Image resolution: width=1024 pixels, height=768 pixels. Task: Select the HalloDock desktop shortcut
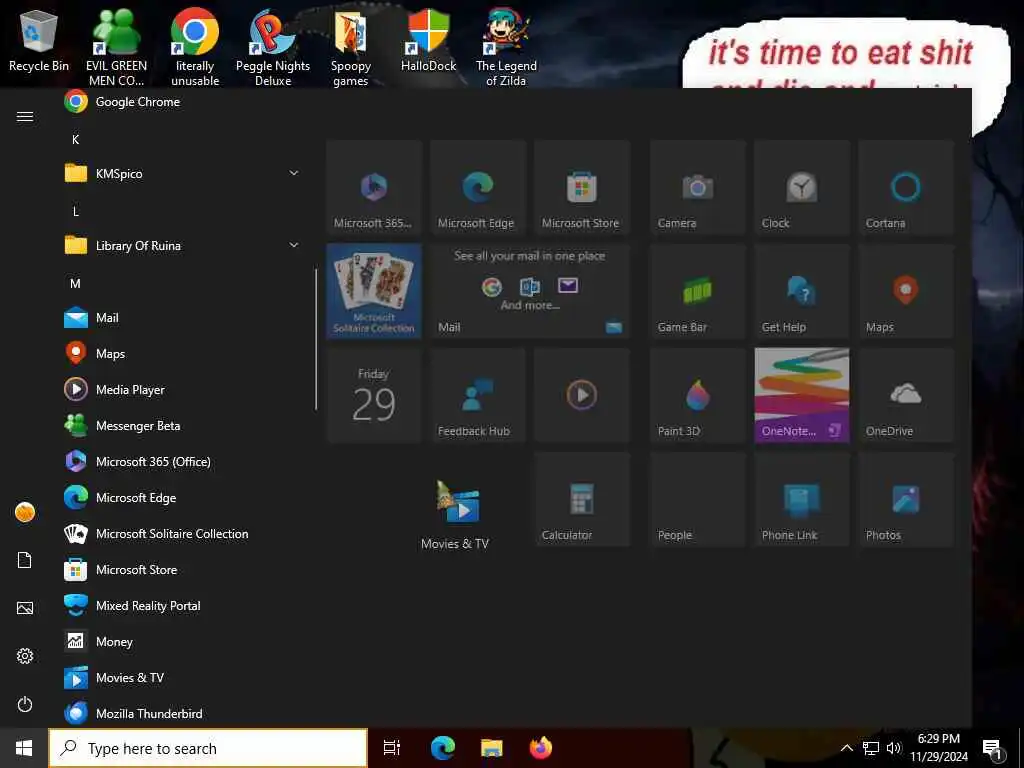click(x=428, y=41)
